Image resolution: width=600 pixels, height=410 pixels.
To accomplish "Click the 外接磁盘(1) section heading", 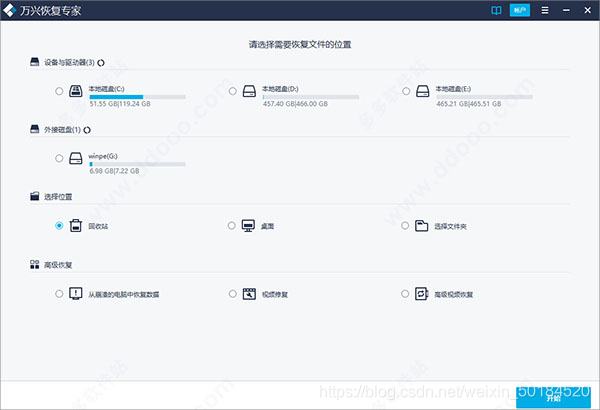I will [x=62, y=130].
